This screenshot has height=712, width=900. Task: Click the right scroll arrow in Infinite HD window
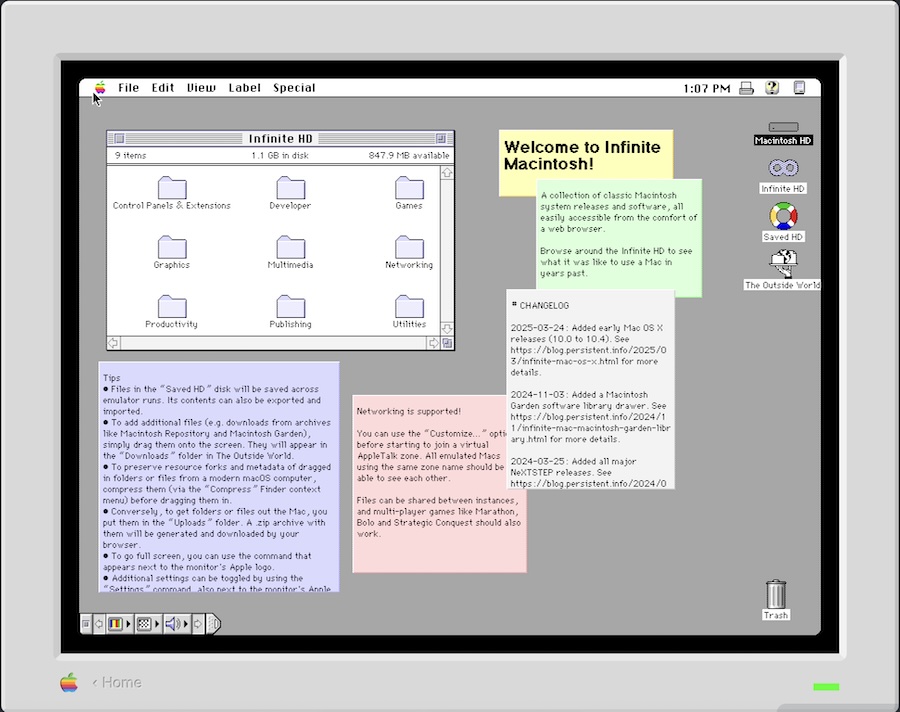pos(434,343)
